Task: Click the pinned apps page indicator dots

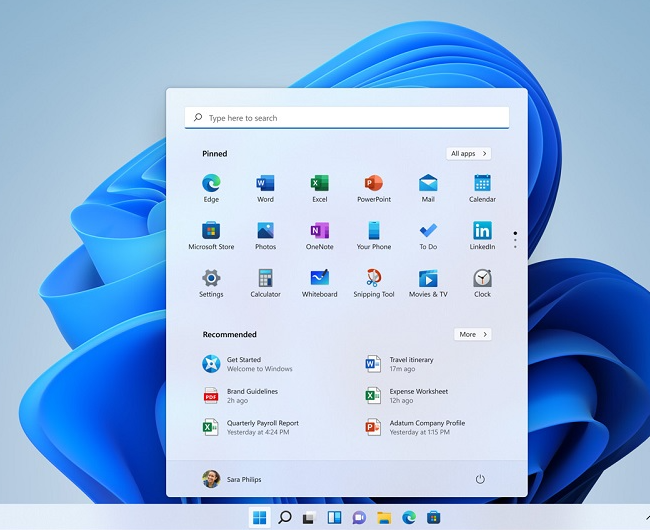Action: click(515, 240)
